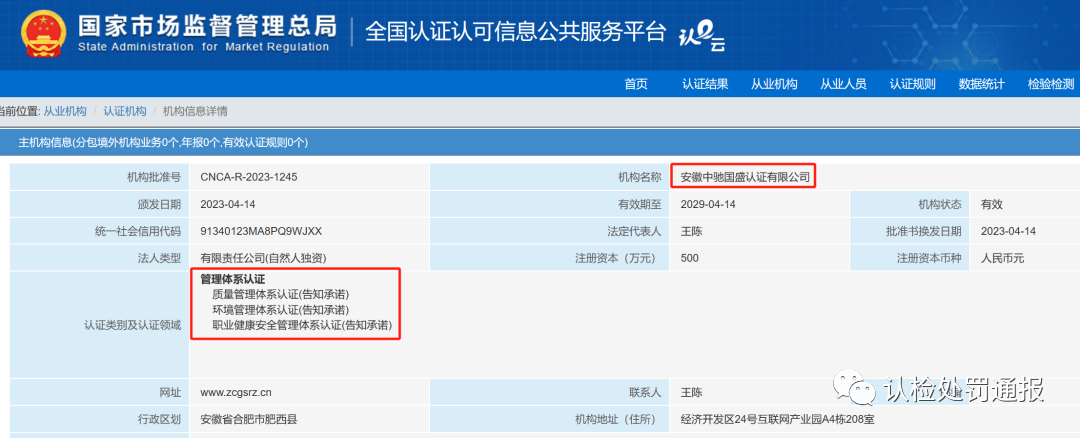Open the 数据统计 menu
1080x438 pixels.
tap(982, 84)
